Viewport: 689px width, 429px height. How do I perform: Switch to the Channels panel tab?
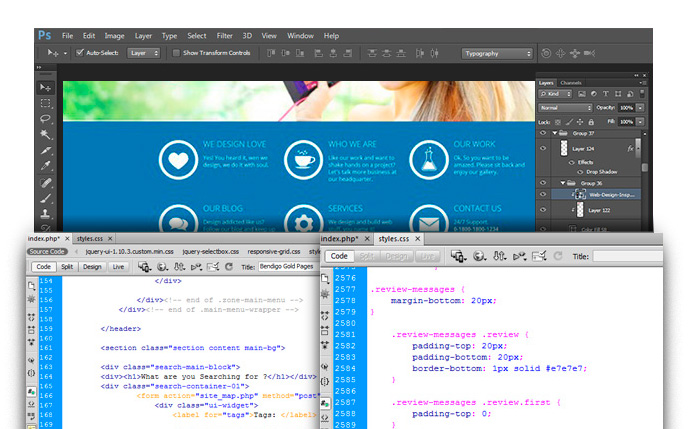point(572,83)
